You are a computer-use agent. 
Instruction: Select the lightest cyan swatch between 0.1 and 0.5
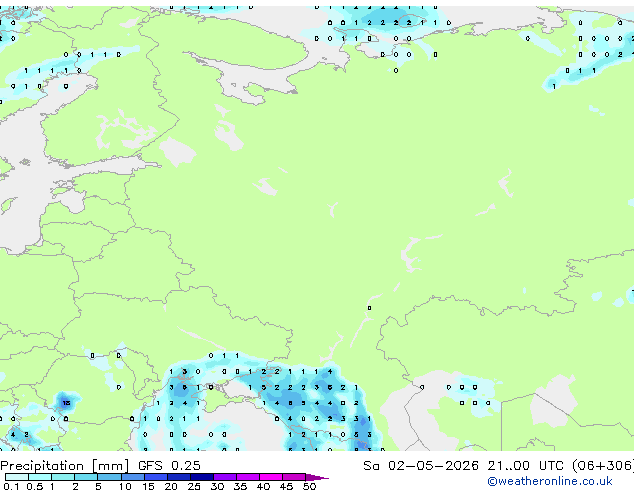click(x=17, y=477)
